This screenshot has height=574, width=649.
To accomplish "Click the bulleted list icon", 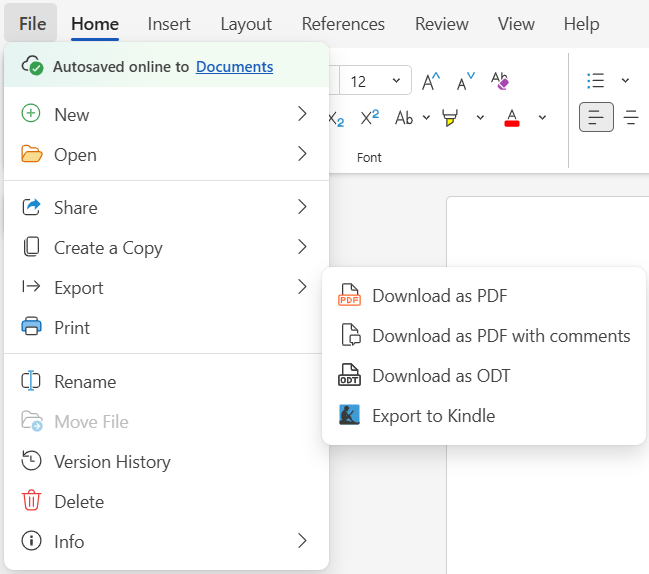I will coord(596,80).
